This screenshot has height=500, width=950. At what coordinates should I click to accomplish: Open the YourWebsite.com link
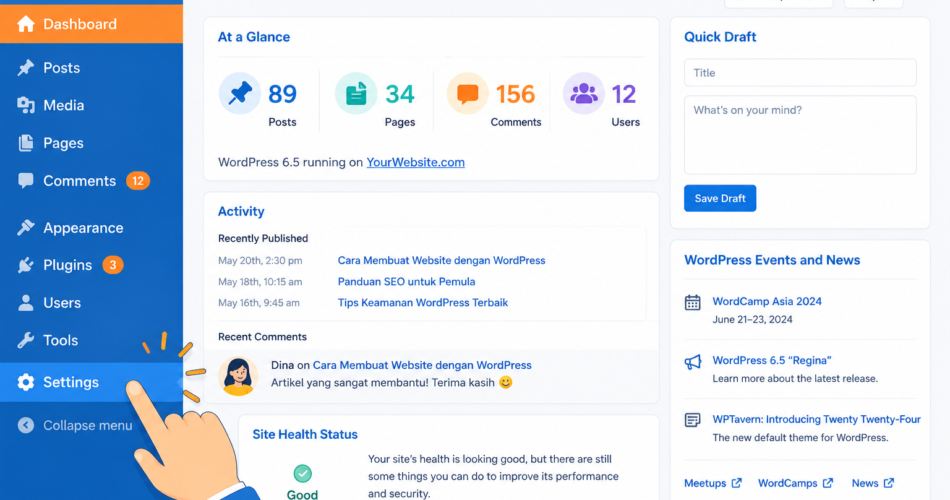(x=416, y=162)
